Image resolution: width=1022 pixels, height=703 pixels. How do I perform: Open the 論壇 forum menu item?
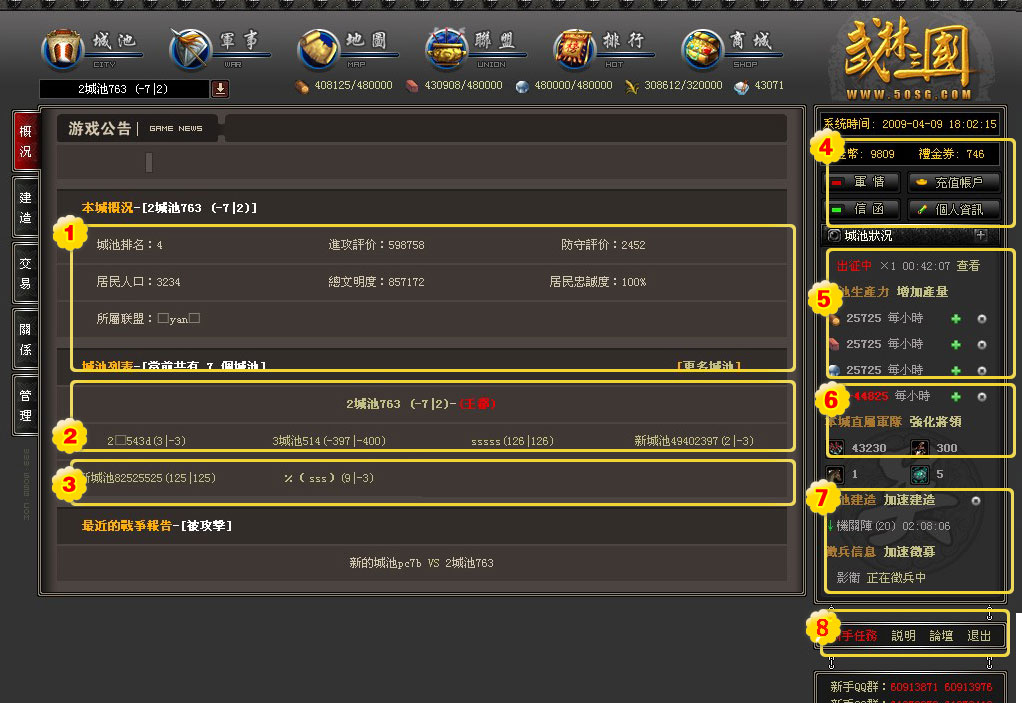point(941,636)
